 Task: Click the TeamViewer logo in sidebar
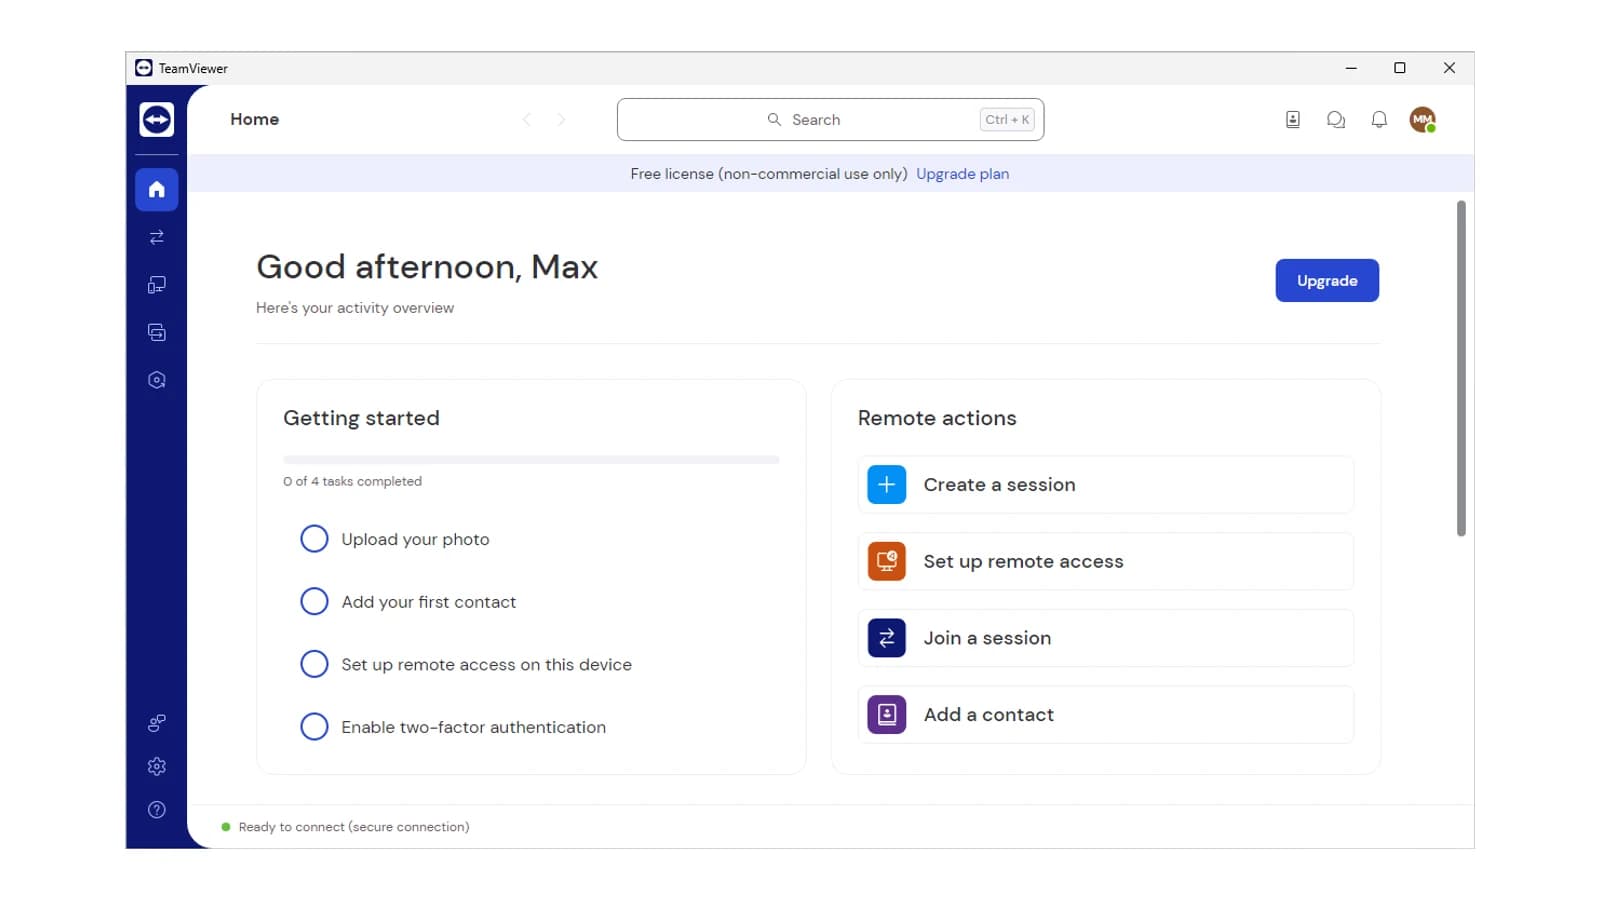(x=157, y=119)
